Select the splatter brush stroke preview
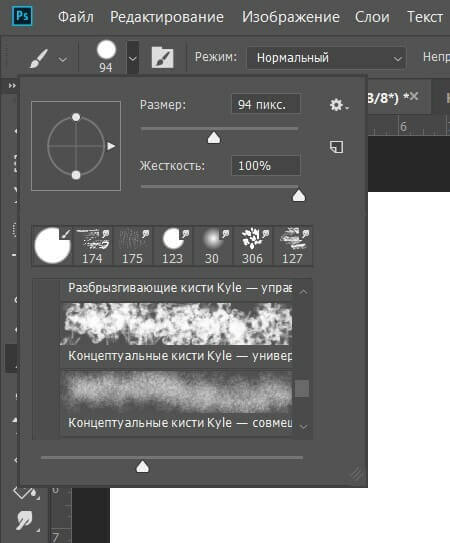This screenshot has height=543, width=450. pos(176,324)
